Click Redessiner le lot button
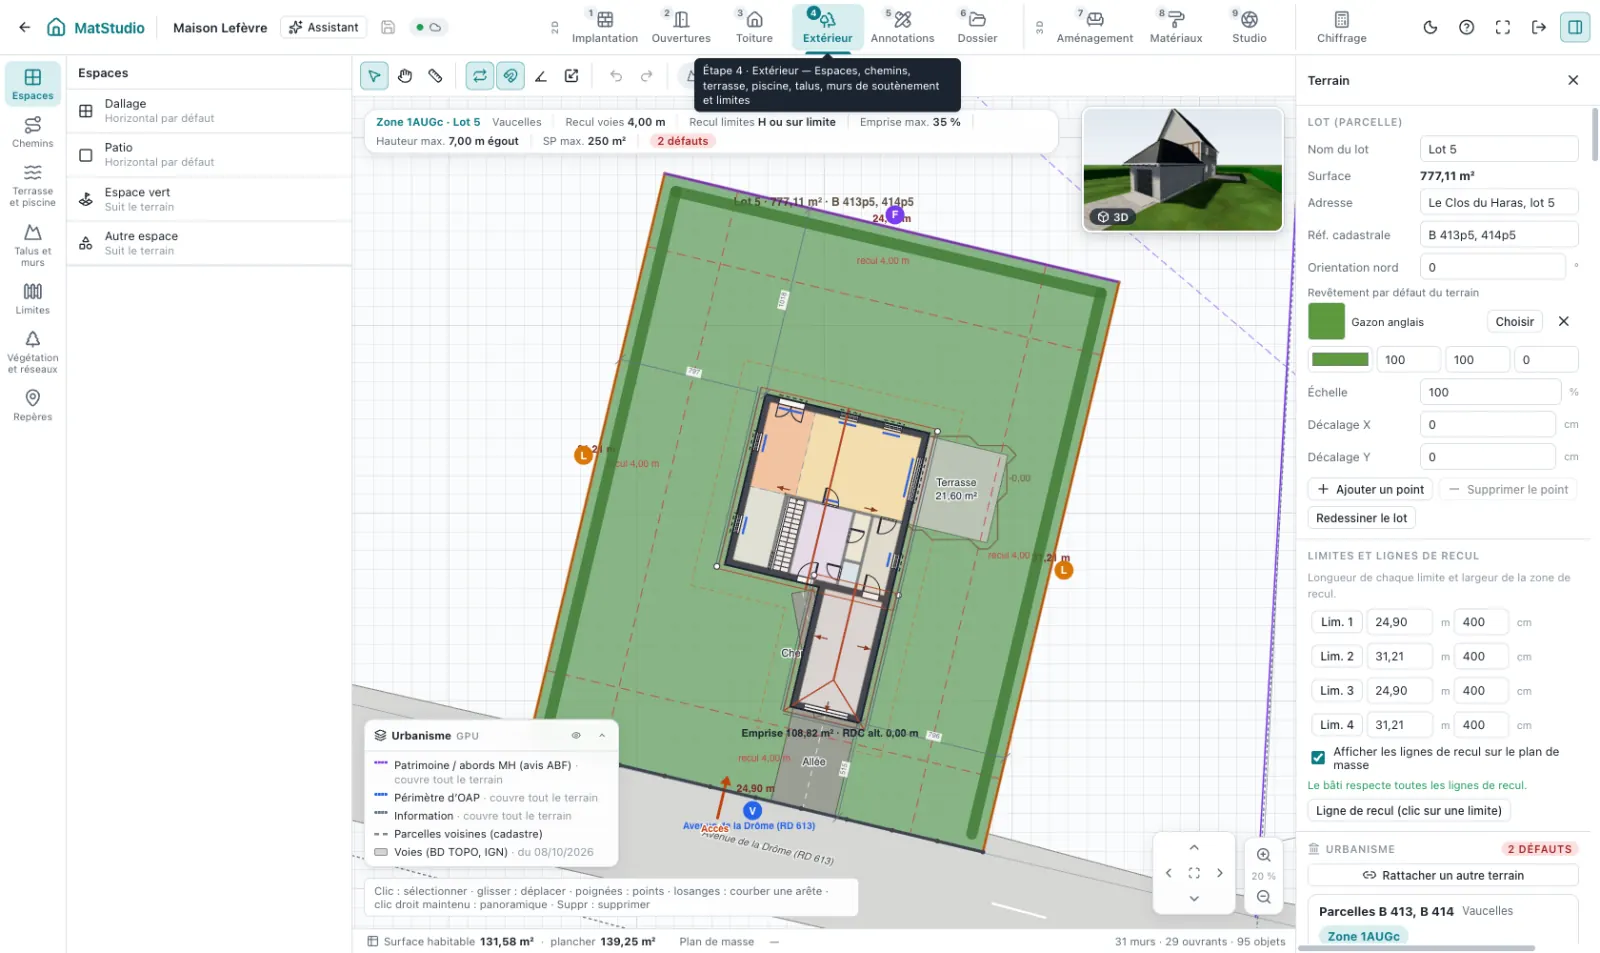 coord(1361,518)
